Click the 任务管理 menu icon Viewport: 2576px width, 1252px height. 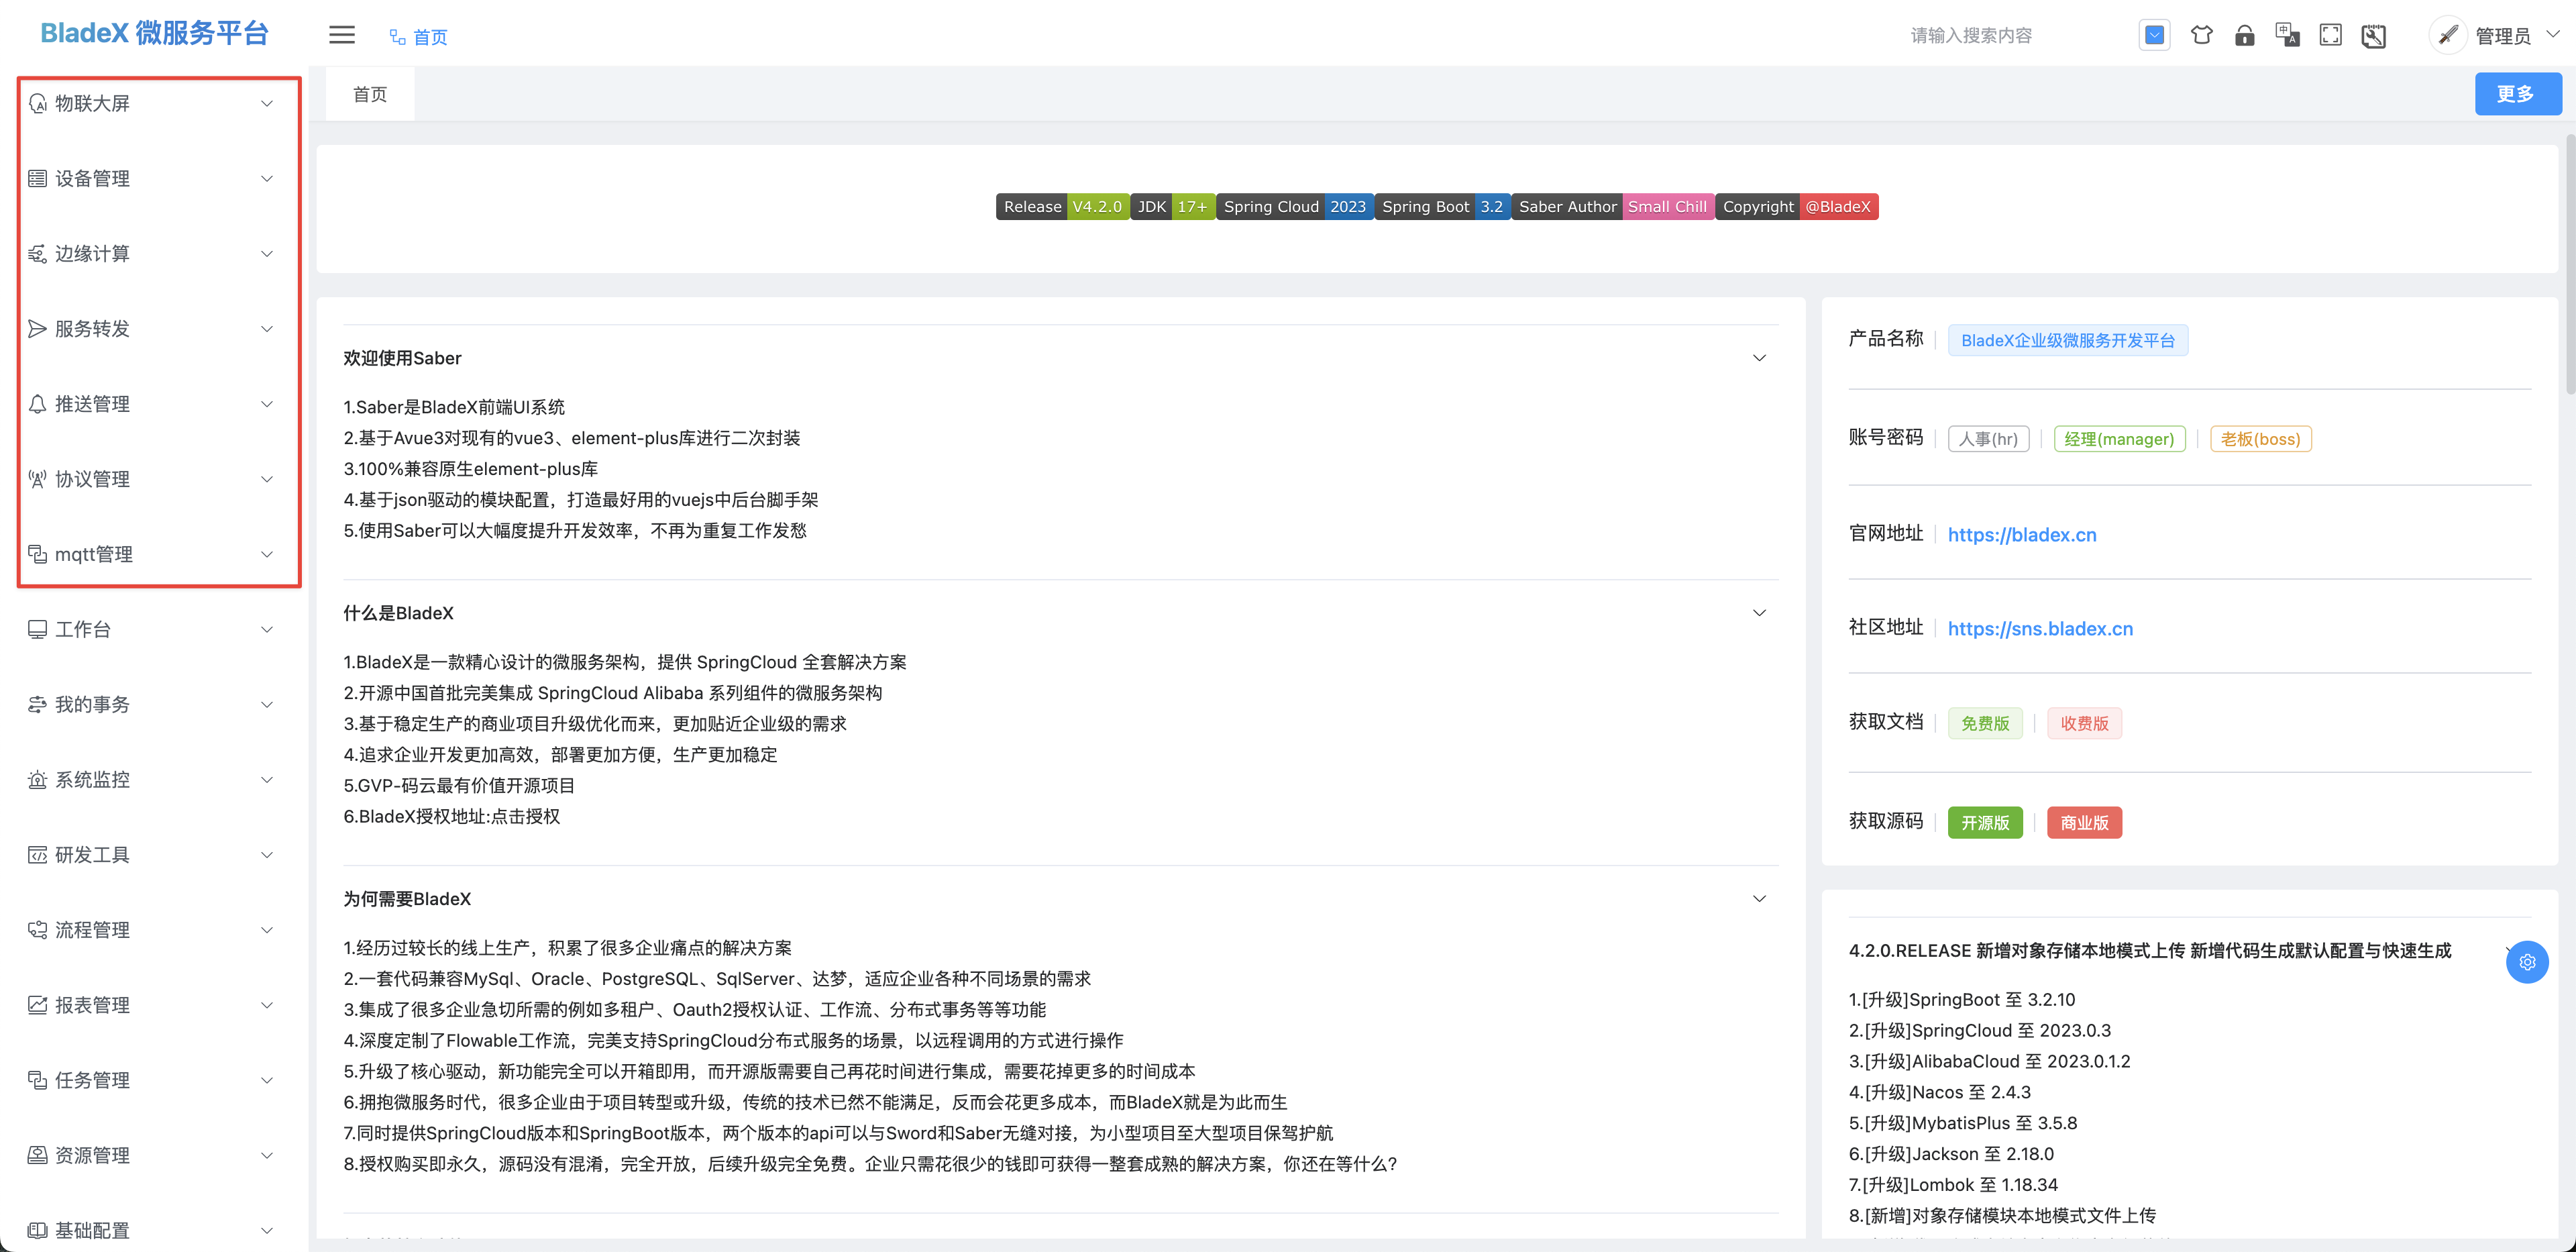pyautogui.click(x=37, y=1079)
